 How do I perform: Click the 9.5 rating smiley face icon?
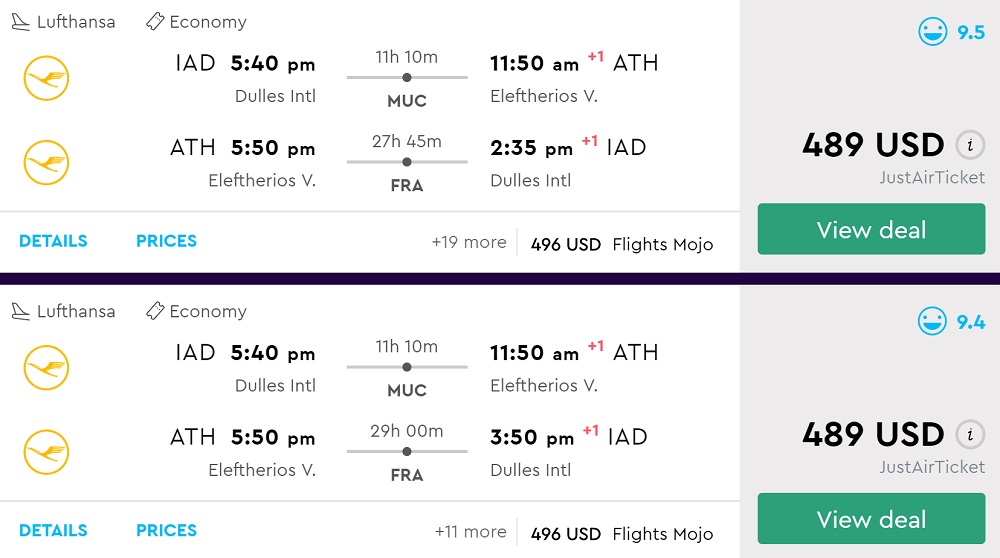(932, 32)
